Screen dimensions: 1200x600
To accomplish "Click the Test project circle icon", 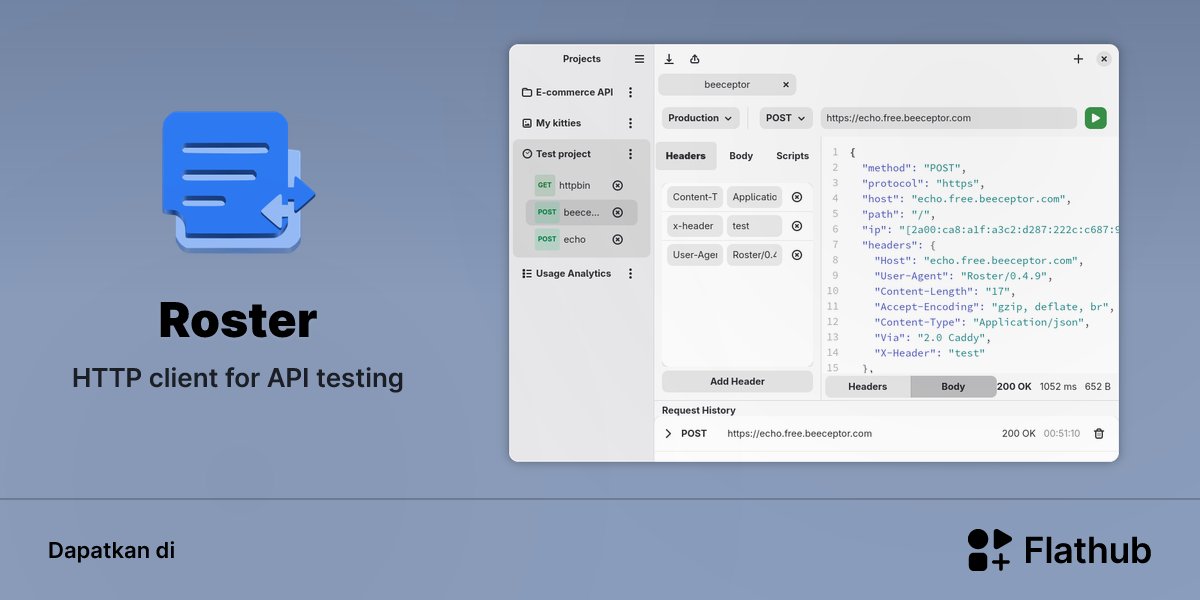I will 527,154.
